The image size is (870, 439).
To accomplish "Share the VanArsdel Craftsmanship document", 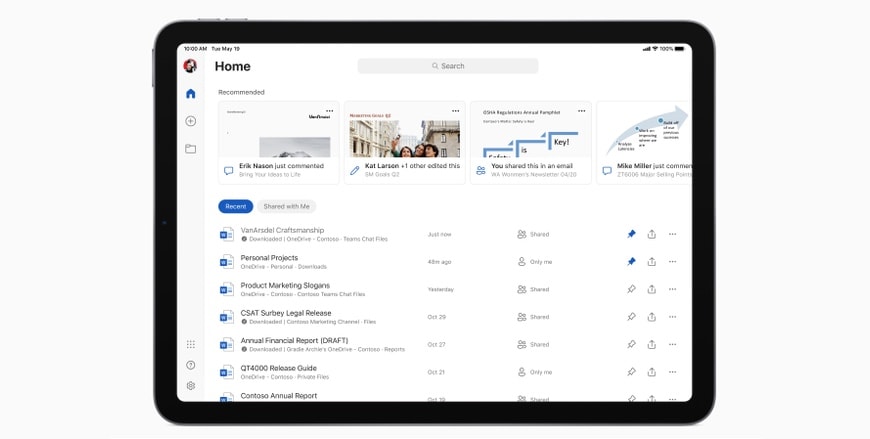I will pos(652,234).
